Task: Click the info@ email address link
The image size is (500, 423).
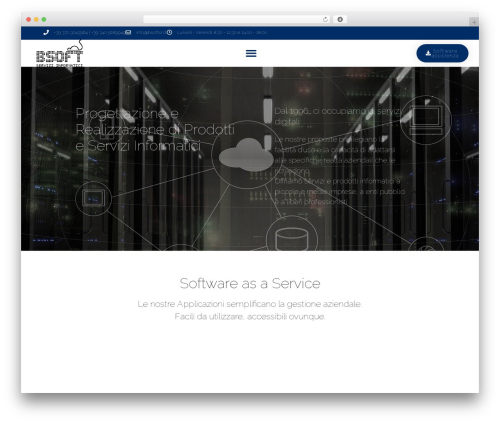Action: coord(151,32)
